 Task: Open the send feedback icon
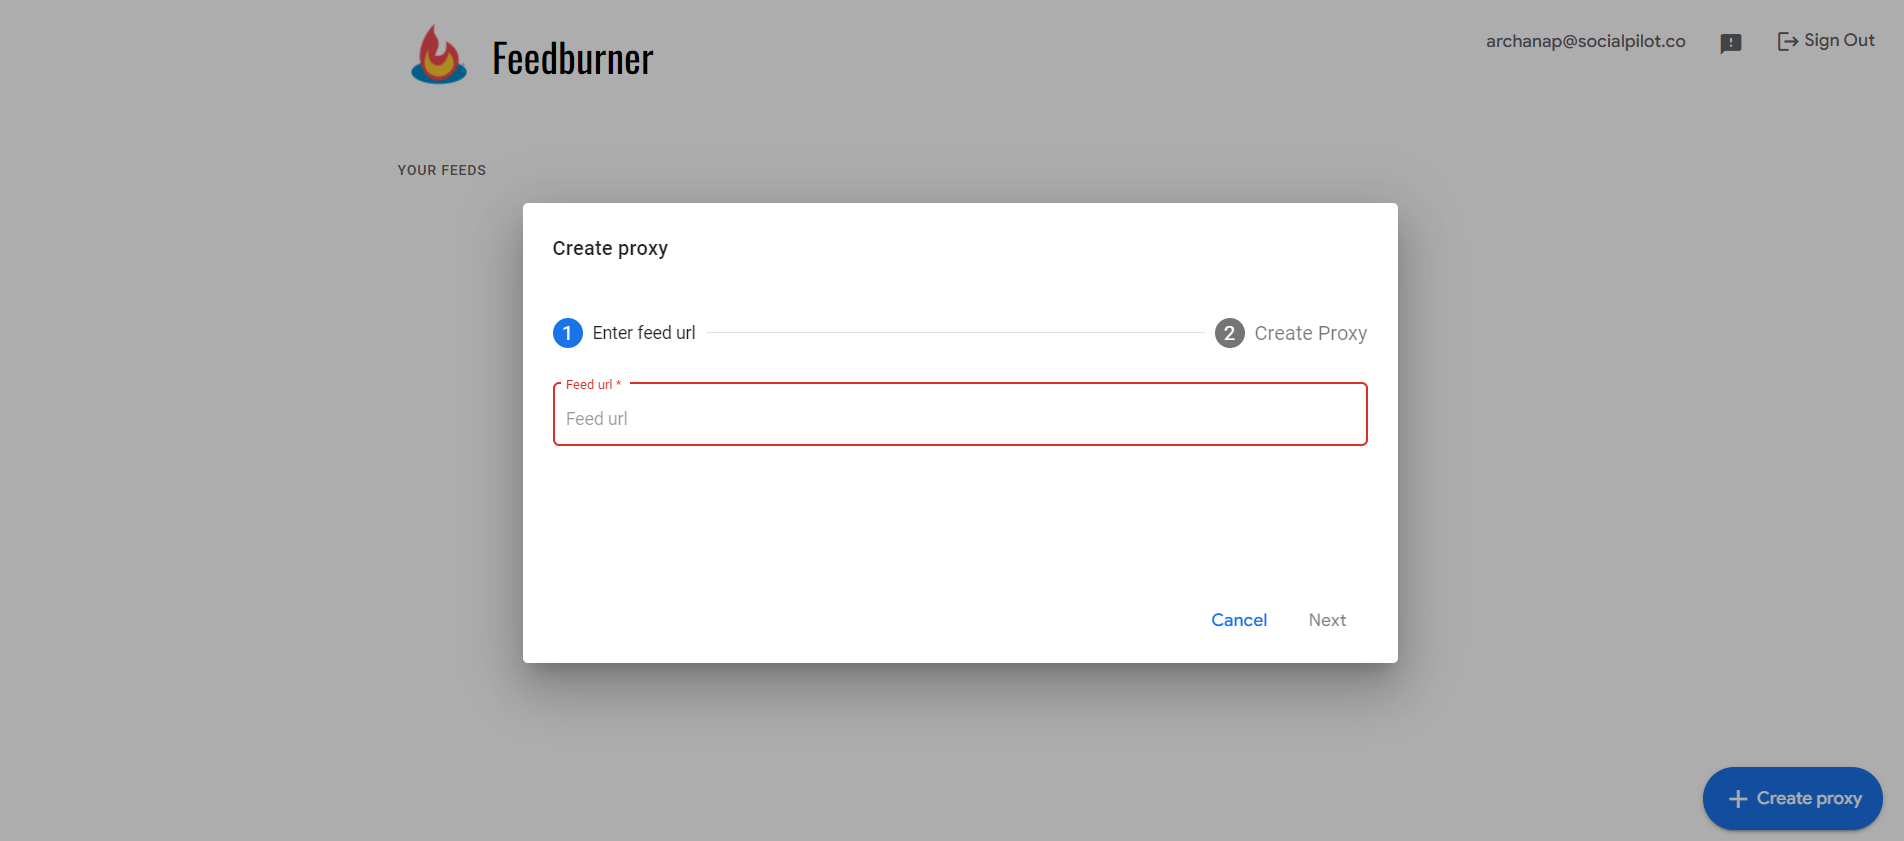(1731, 43)
